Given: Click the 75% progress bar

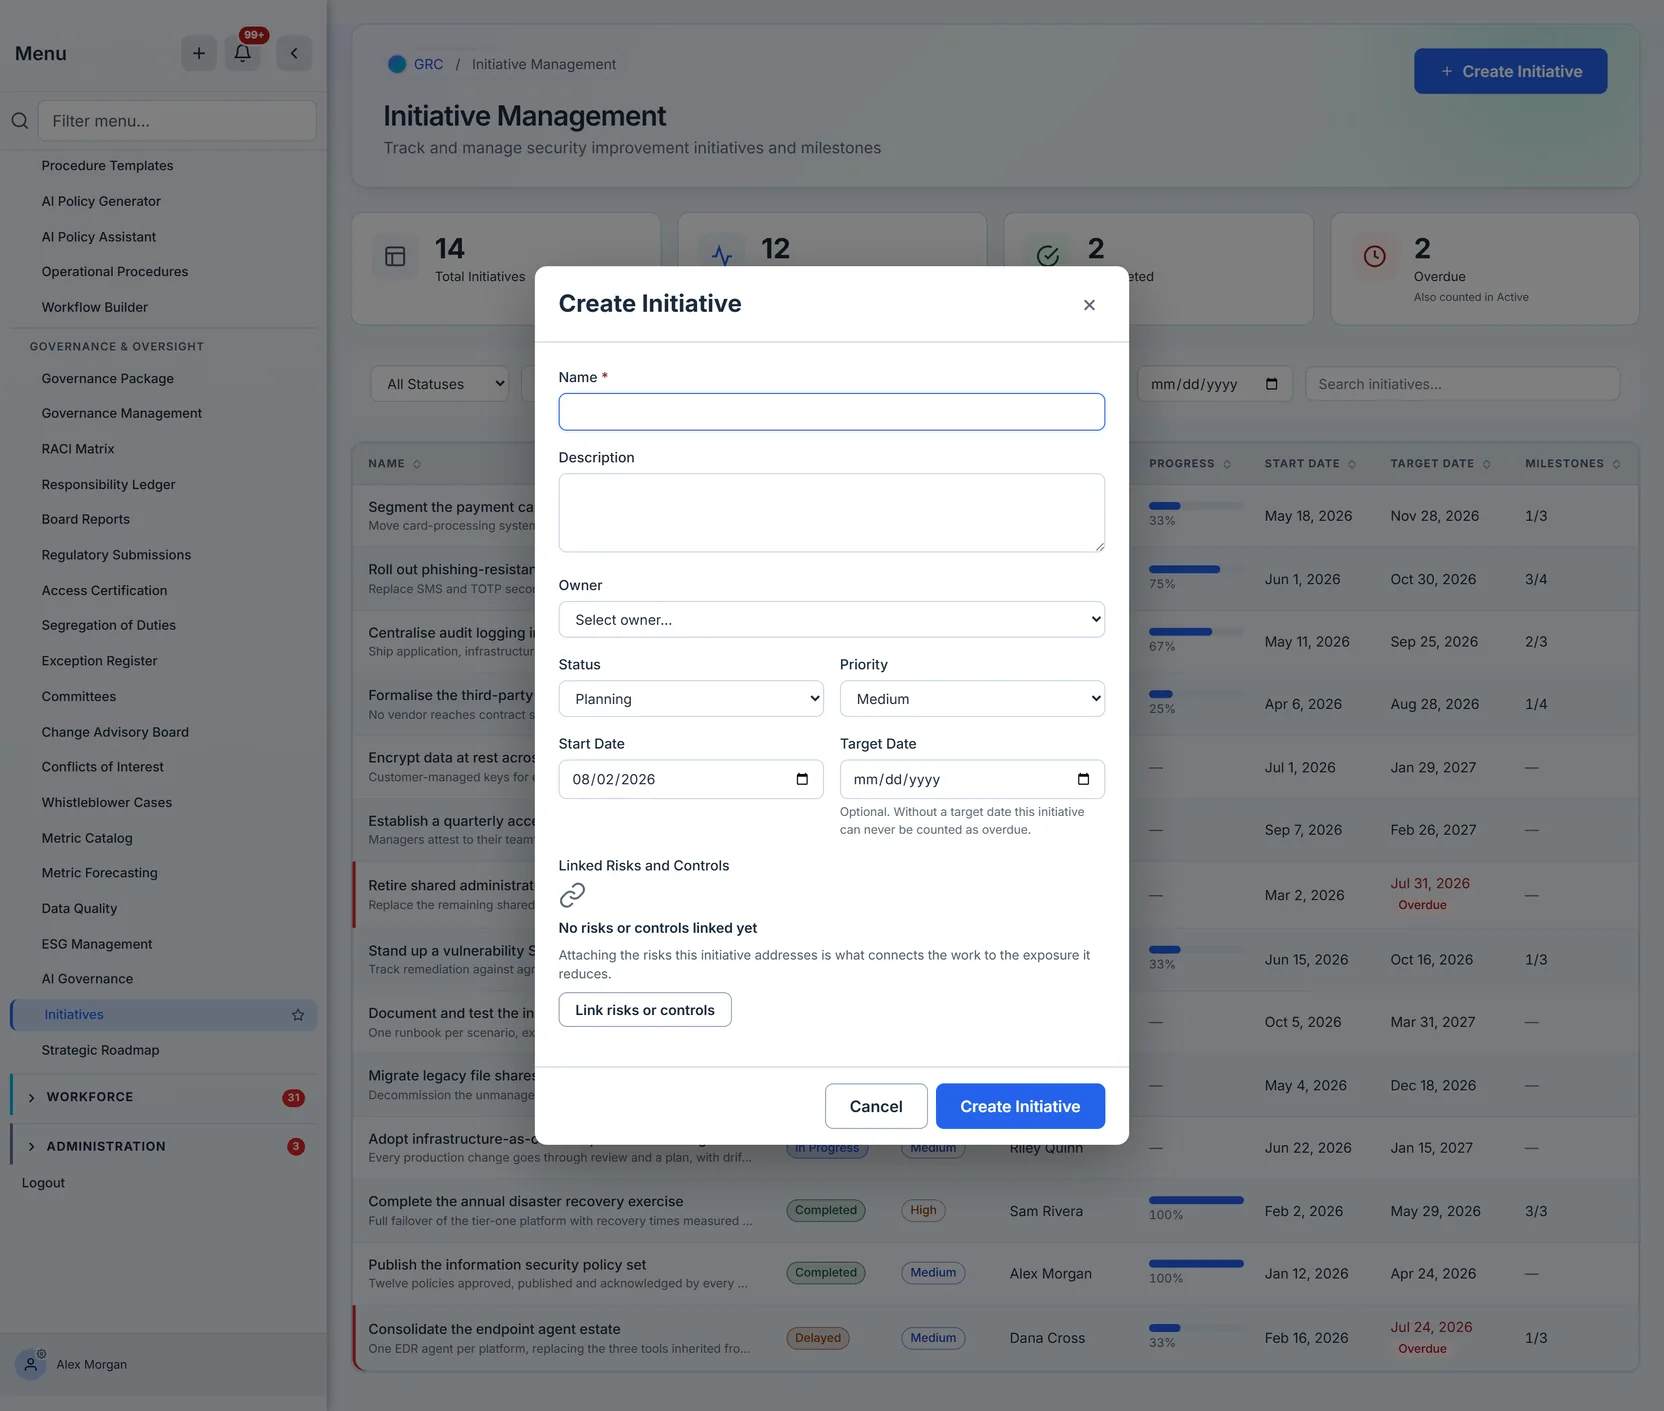Looking at the screenshot, I should click(1196, 569).
